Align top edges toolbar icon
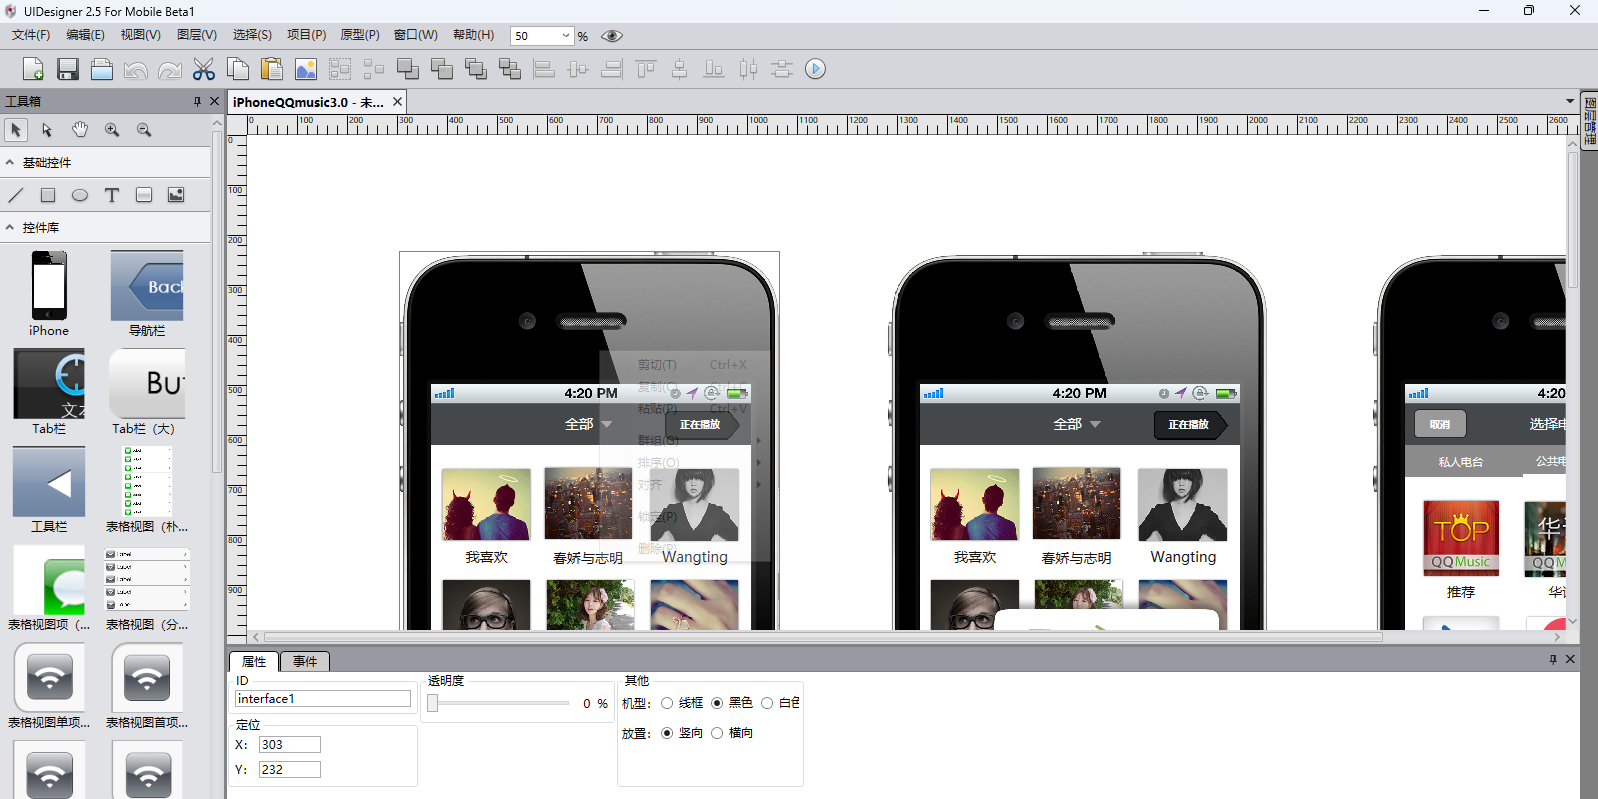 (x=645, y=69)
